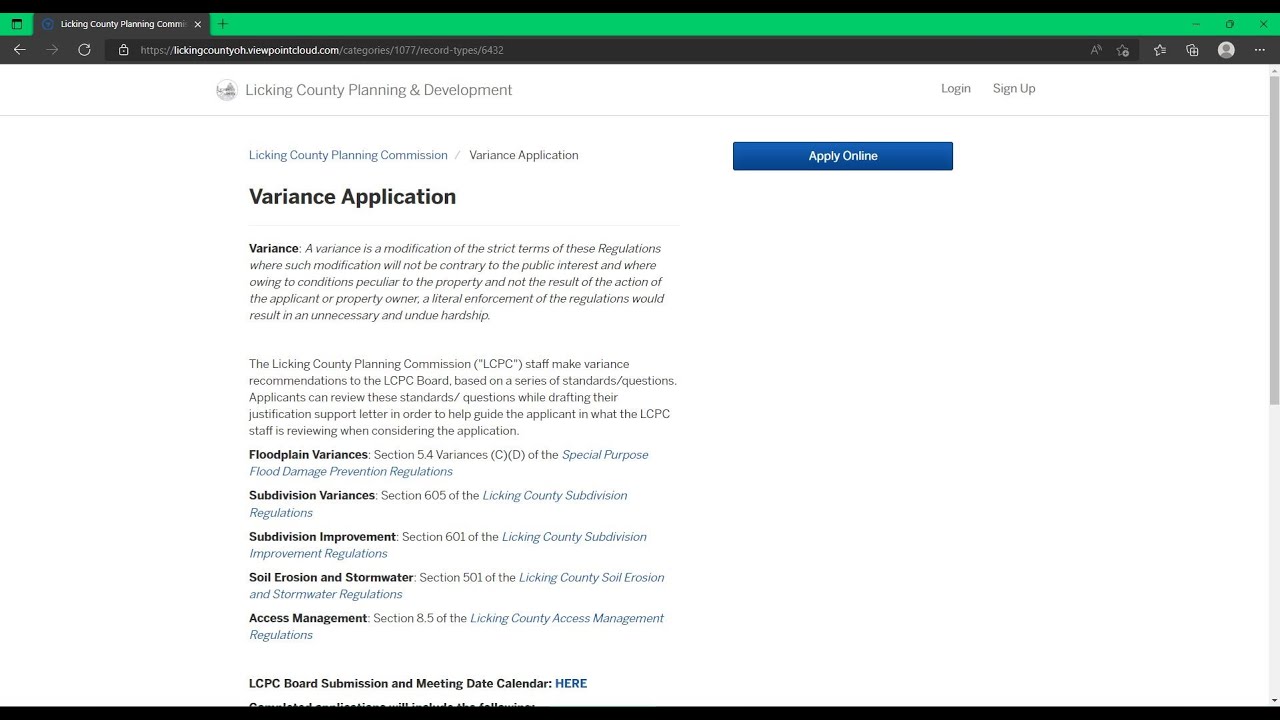This screenshot has height=720, width=1280.
Task: Click the scrollbar down arrow
Action: pyautogui.click(x=1274, y=700)
